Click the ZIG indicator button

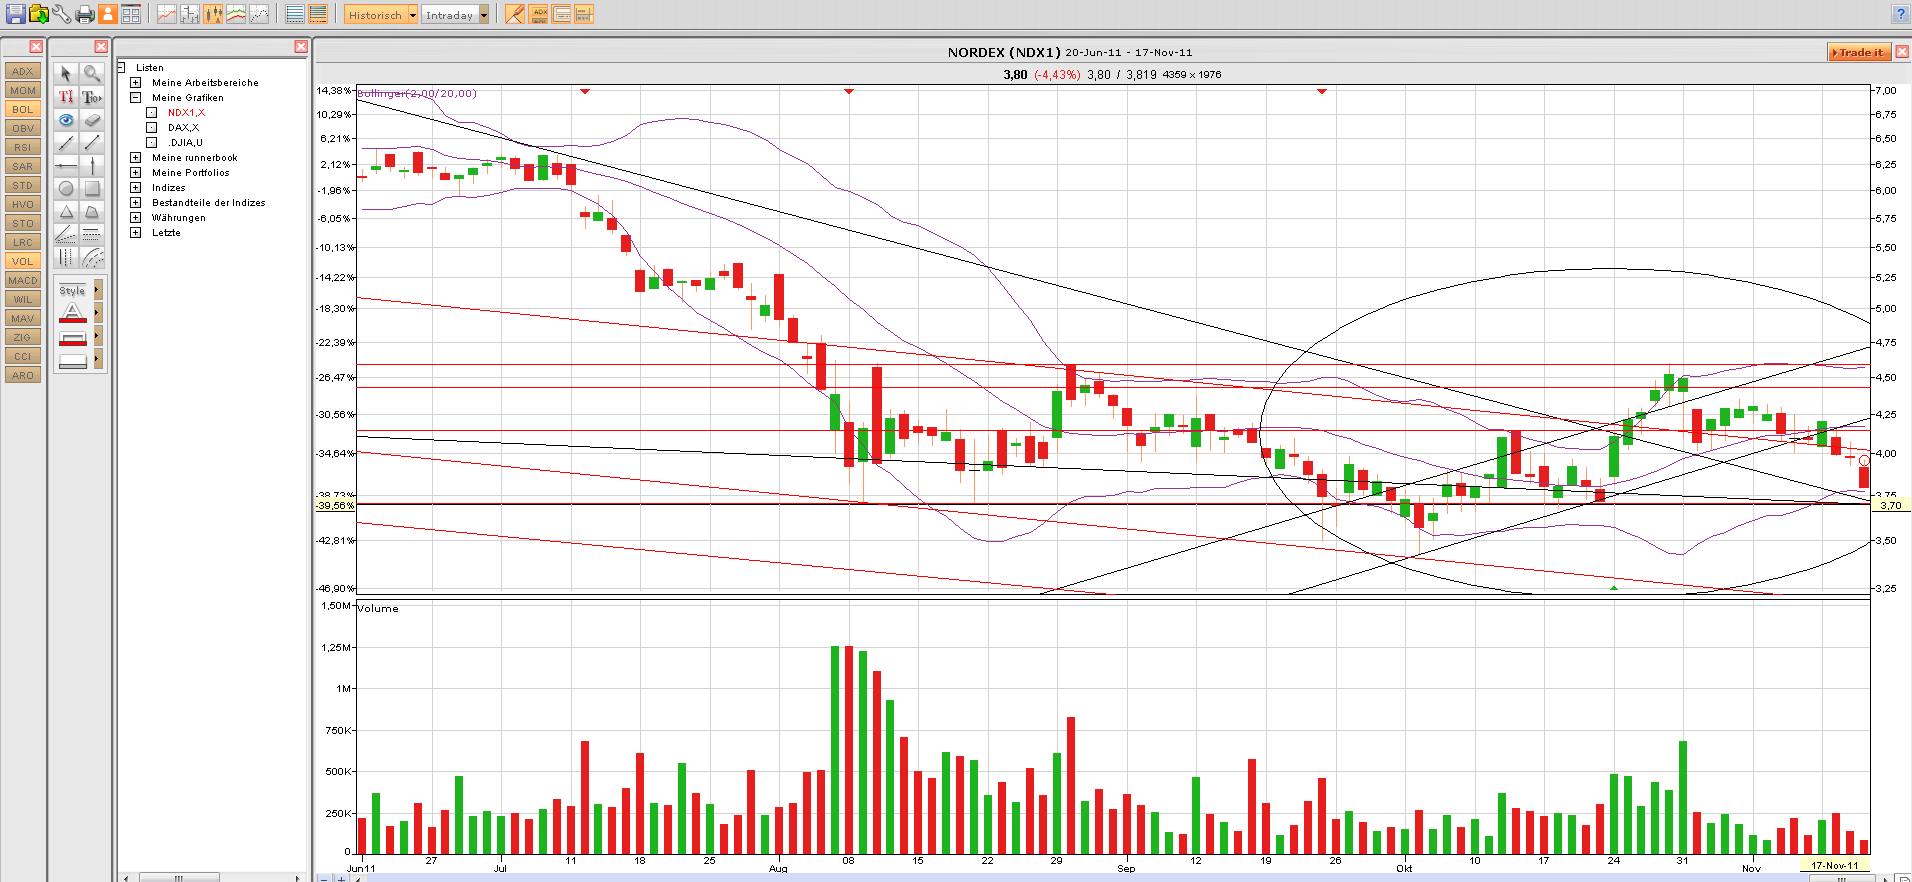pos(23,337)
